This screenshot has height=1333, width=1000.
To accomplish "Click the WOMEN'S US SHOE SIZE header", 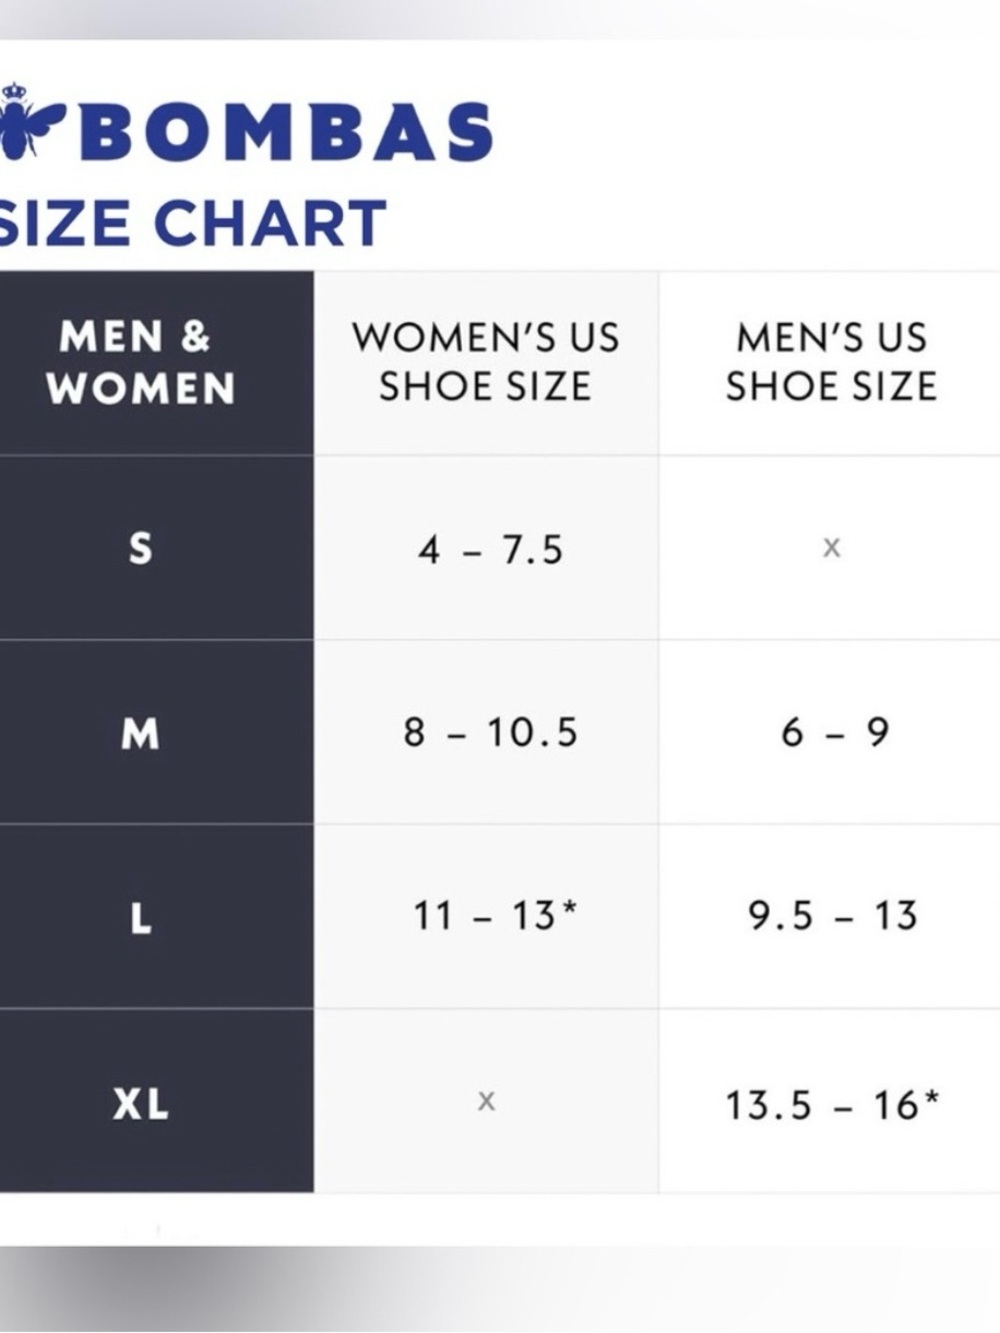I will pyautogui.click(x=486, y=362).
